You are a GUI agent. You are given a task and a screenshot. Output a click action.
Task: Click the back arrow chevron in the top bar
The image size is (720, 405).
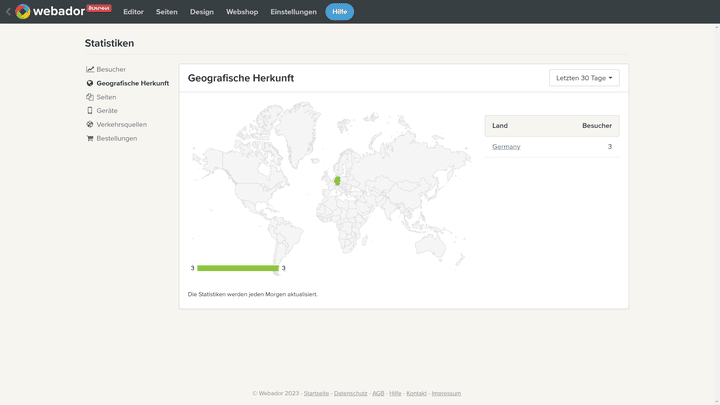tap(8, 12)
